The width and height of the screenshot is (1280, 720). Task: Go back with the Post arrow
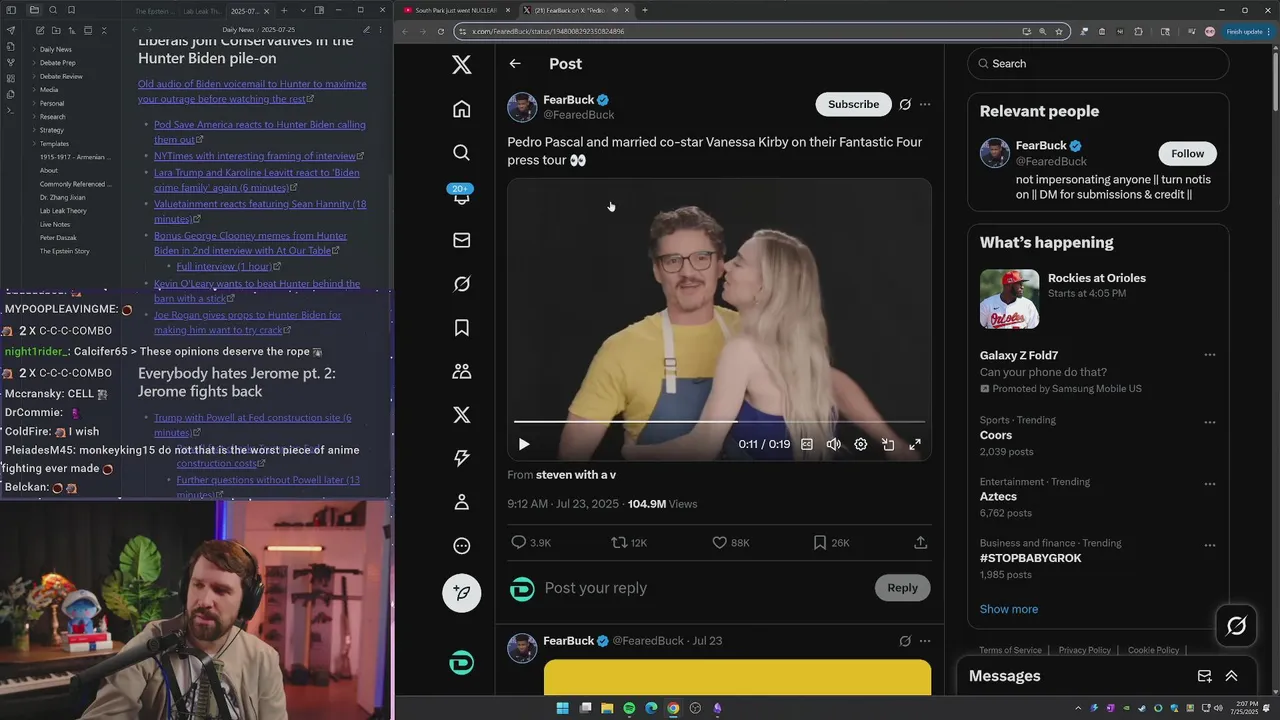click(x=515, y=64)
